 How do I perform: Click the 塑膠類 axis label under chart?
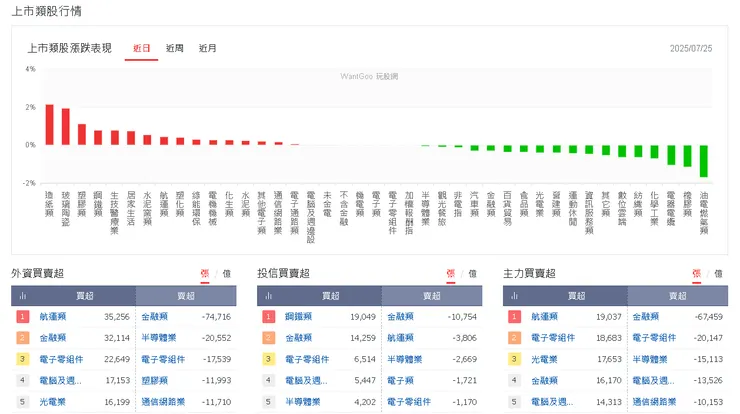pyautogui.click(x=82, y=204)
